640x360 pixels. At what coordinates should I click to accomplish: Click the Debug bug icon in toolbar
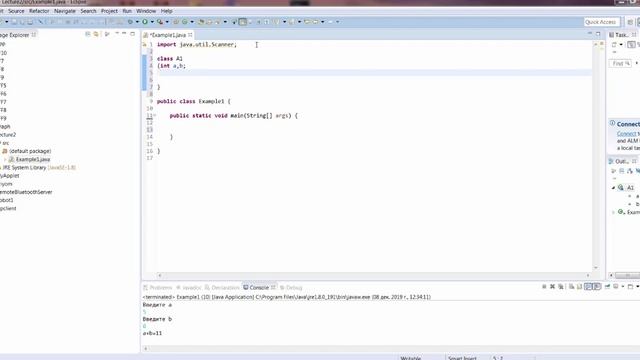pos(130,22)
